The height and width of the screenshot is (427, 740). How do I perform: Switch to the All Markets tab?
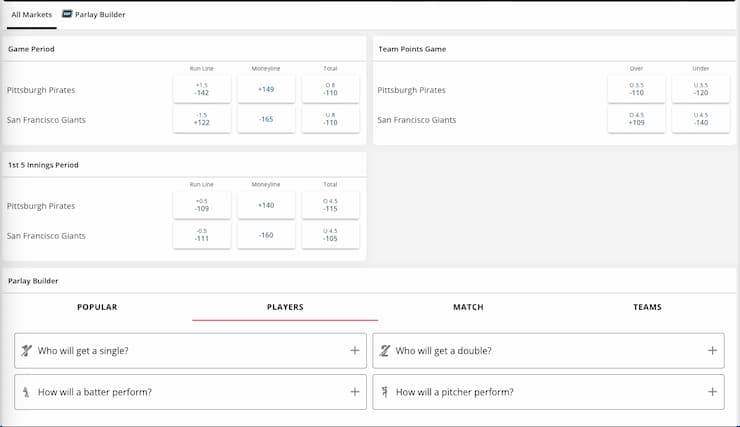[31, 16]
